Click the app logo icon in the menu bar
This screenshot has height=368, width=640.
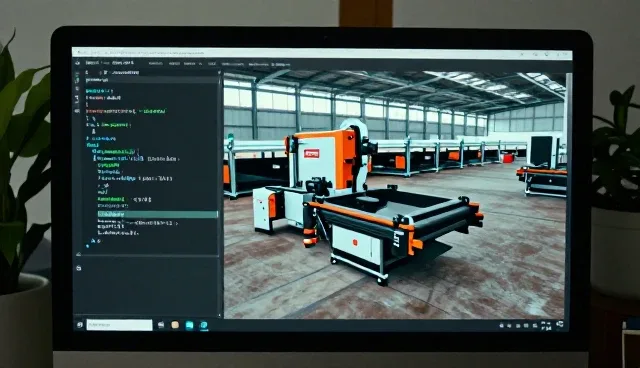(78, 63)
